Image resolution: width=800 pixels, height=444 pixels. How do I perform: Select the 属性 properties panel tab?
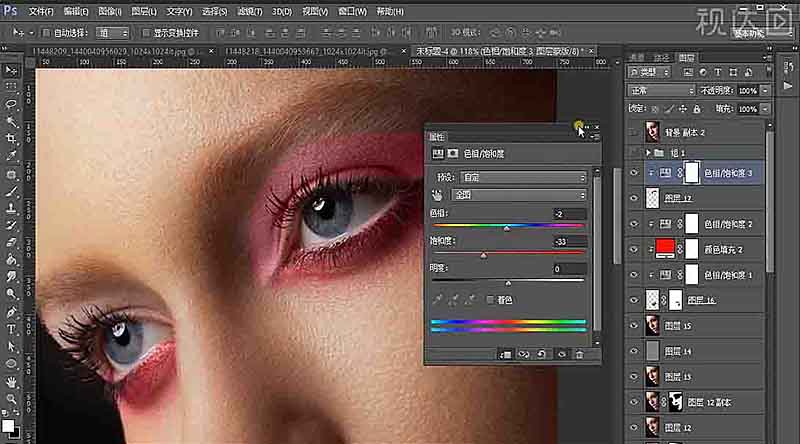436,137
